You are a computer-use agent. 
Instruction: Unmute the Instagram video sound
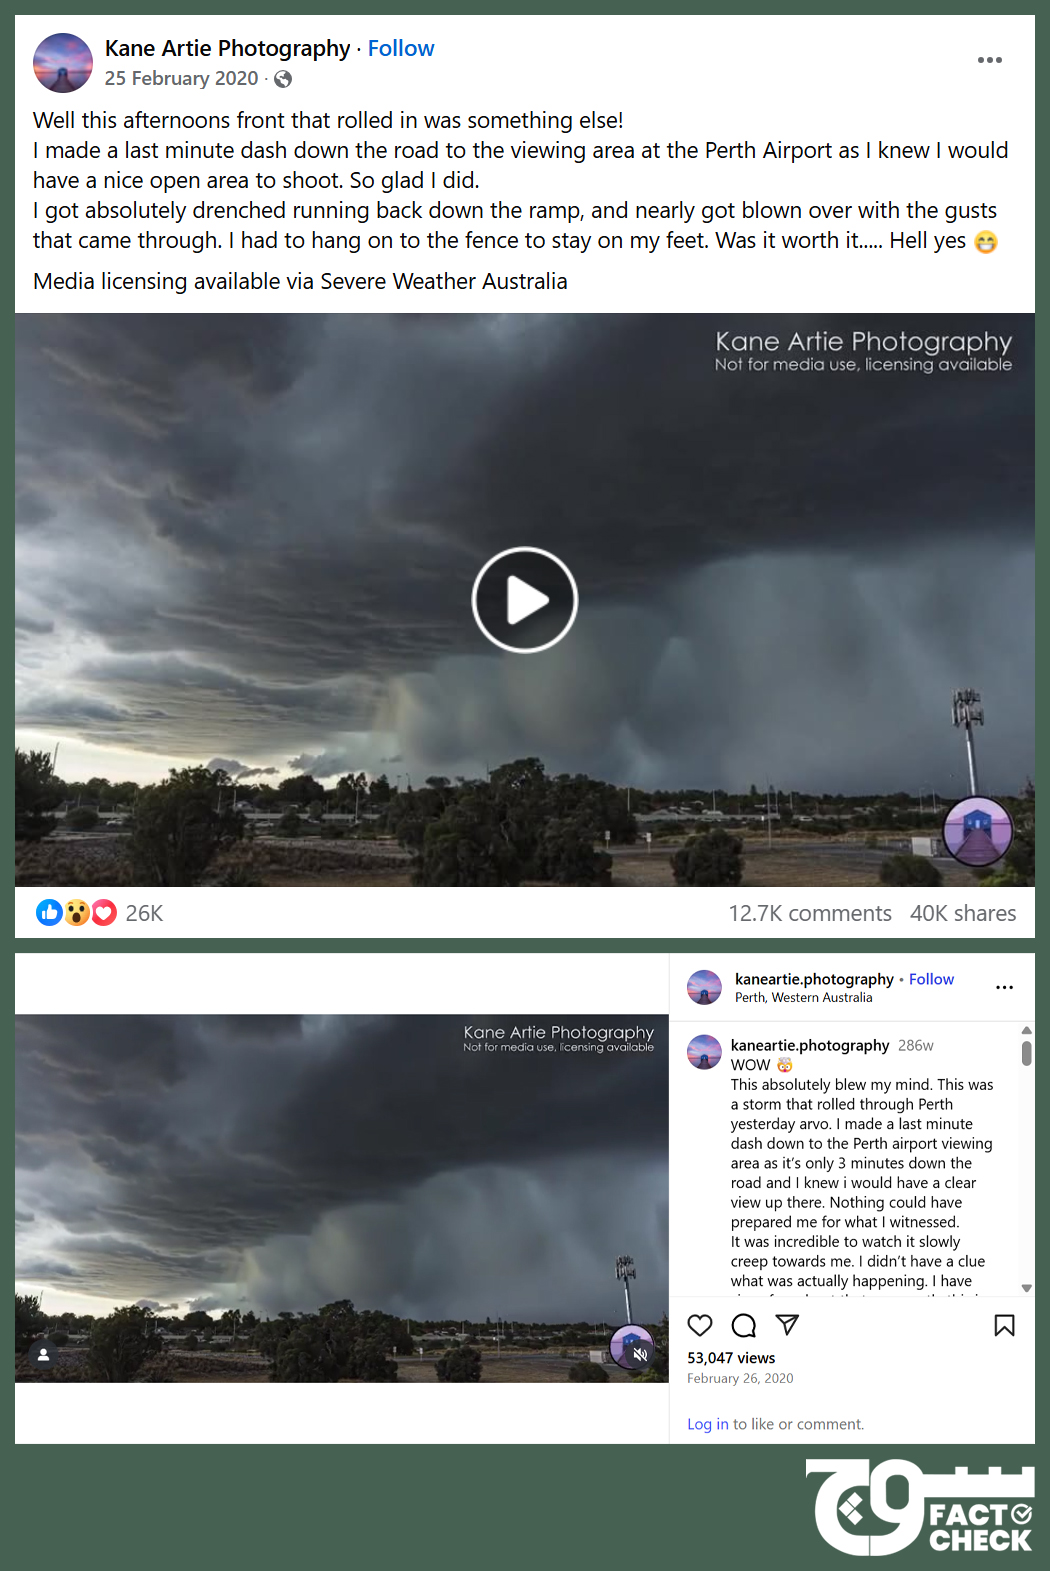(x=641, y=1354)
